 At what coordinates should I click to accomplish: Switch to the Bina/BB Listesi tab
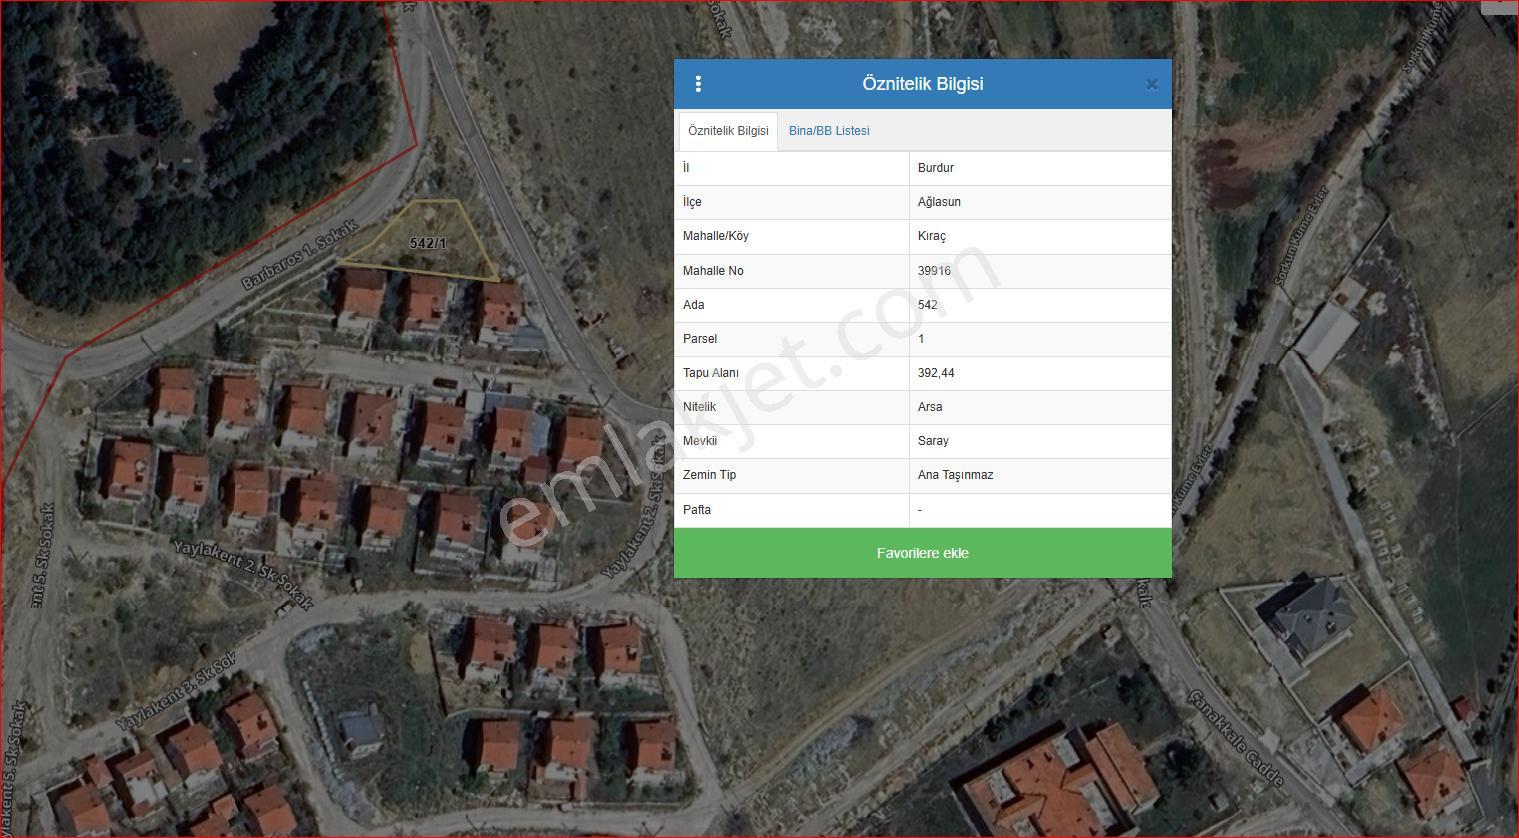coord(829,131)
